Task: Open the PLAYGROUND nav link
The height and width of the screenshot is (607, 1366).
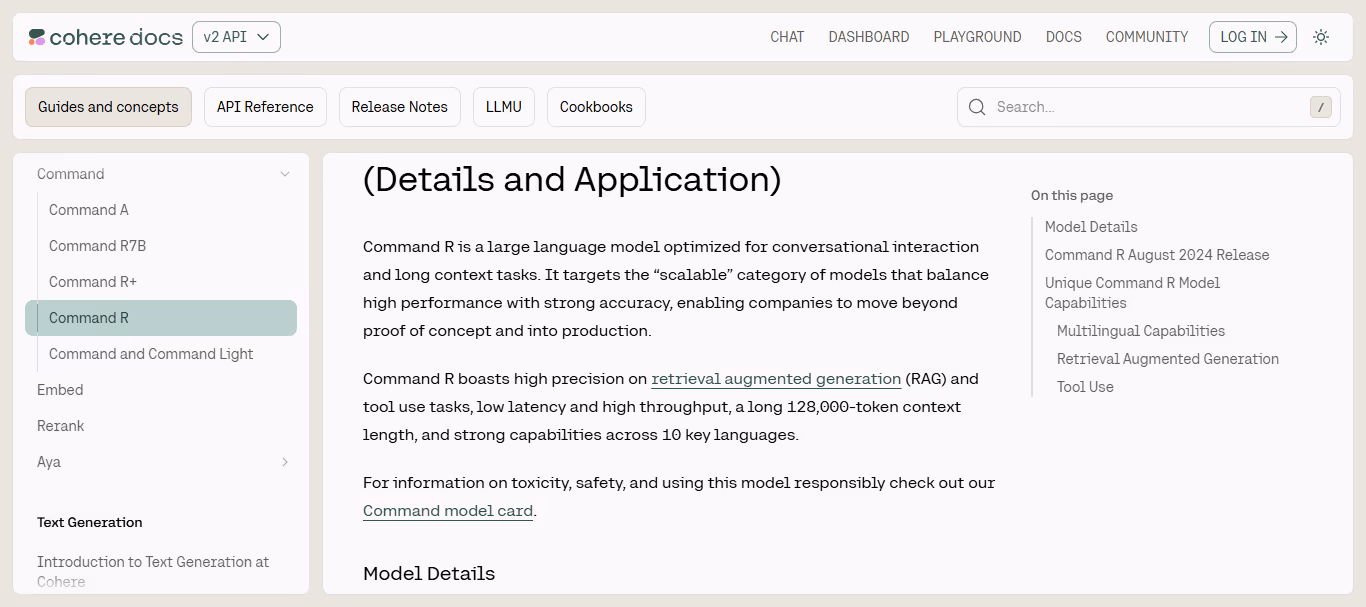Action: (977, 37)
